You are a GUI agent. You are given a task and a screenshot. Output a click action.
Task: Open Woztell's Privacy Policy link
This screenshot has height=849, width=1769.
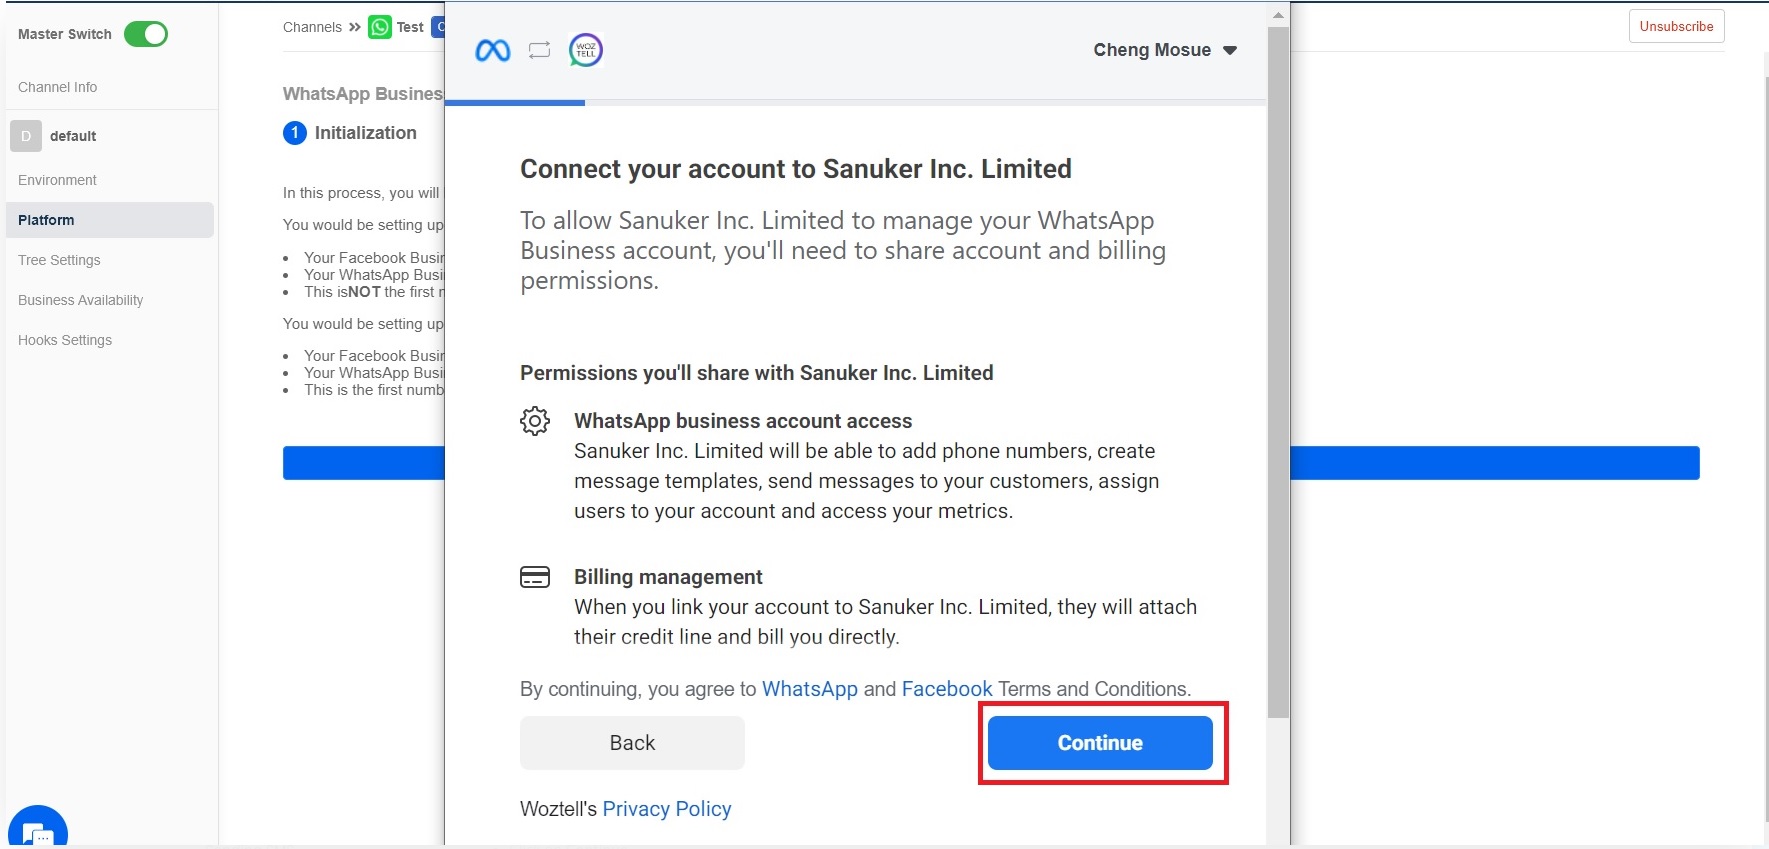point(666,809)
